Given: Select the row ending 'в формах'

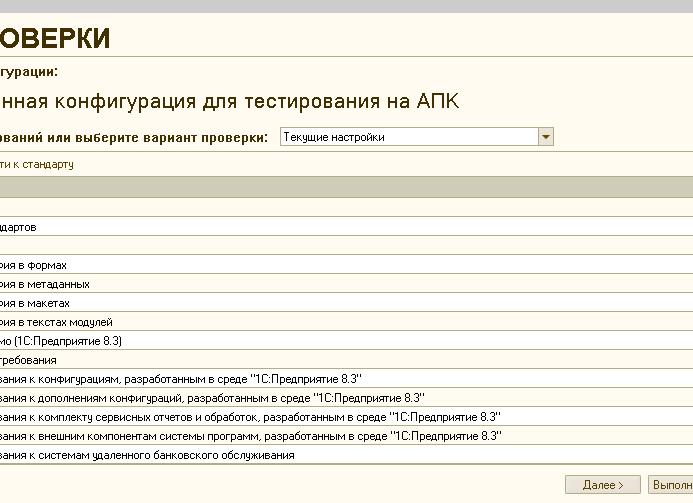Looking at the screenshot, I should point(346,264).
